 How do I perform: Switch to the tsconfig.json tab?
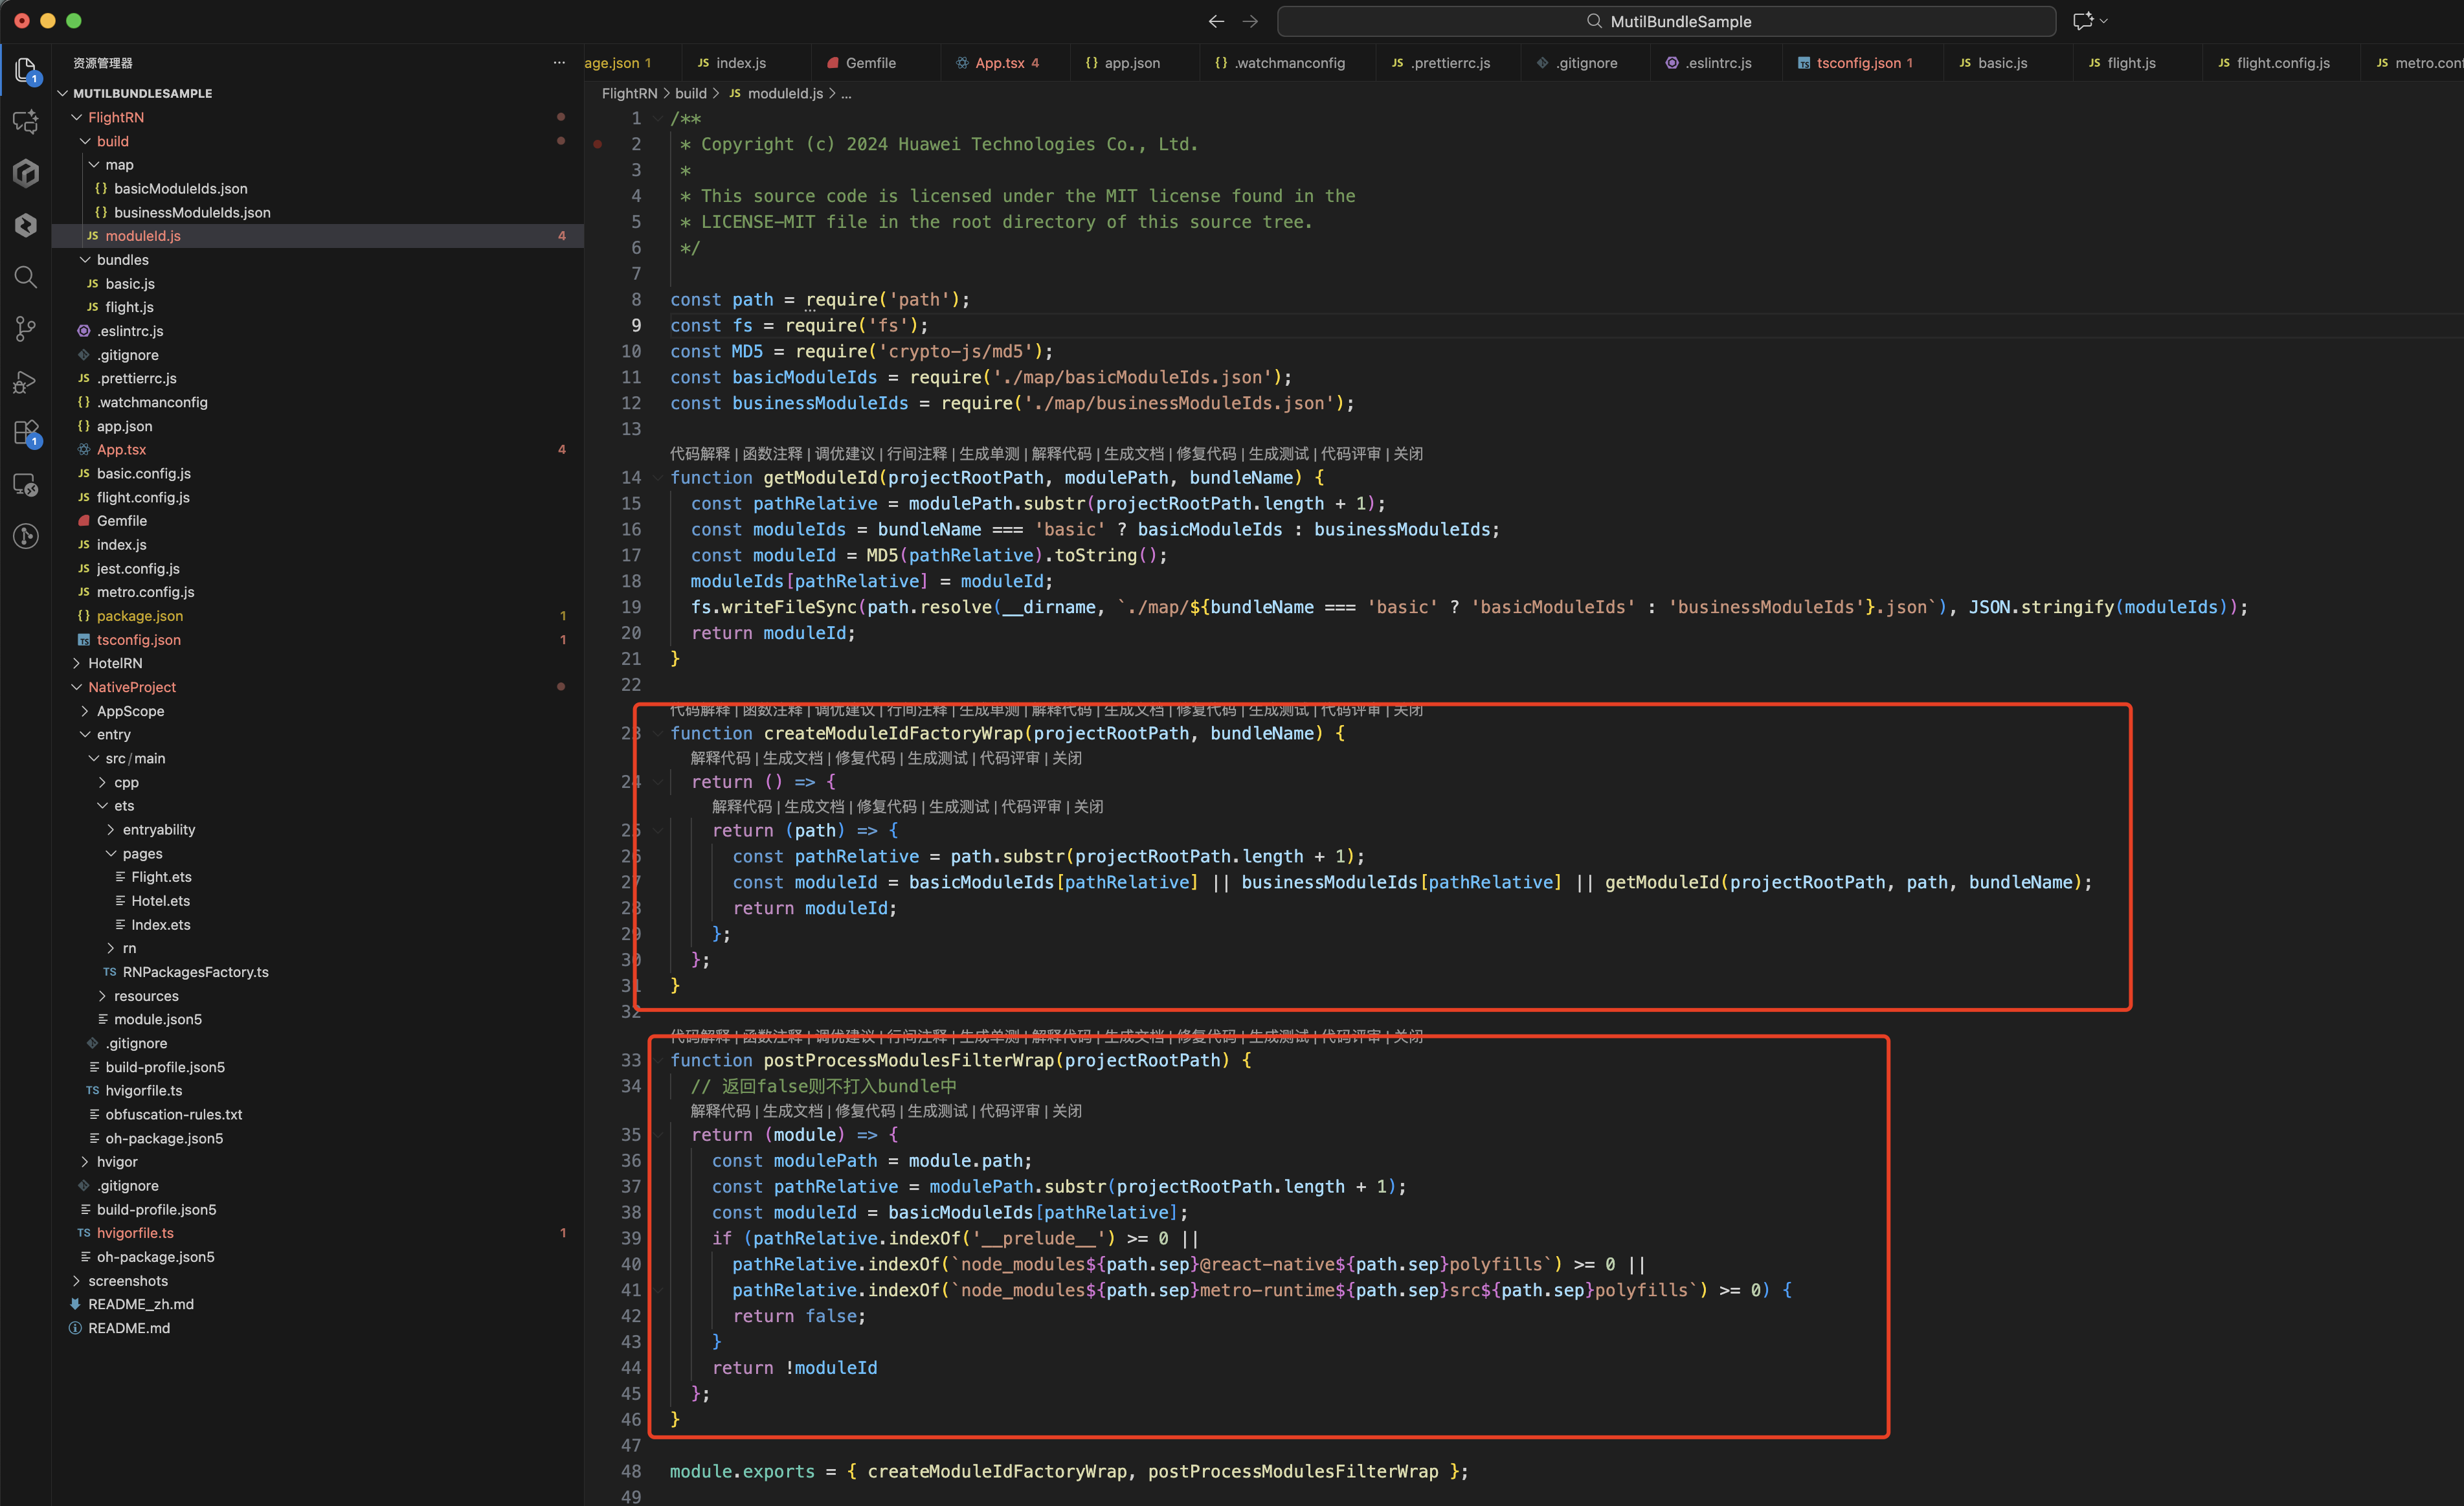(x=1857, y=63)
